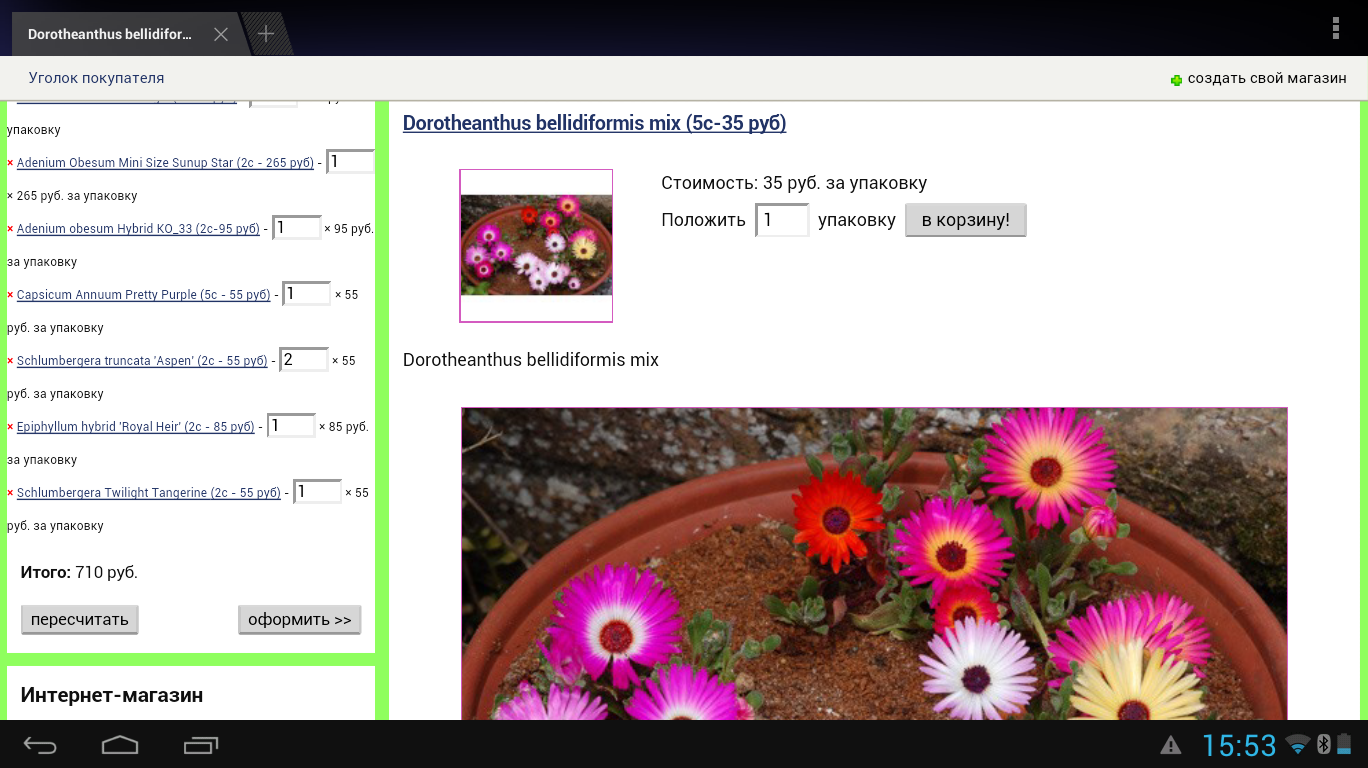
Task: Open browser overflow menu (three dots)
Action: coord(1335,28)
